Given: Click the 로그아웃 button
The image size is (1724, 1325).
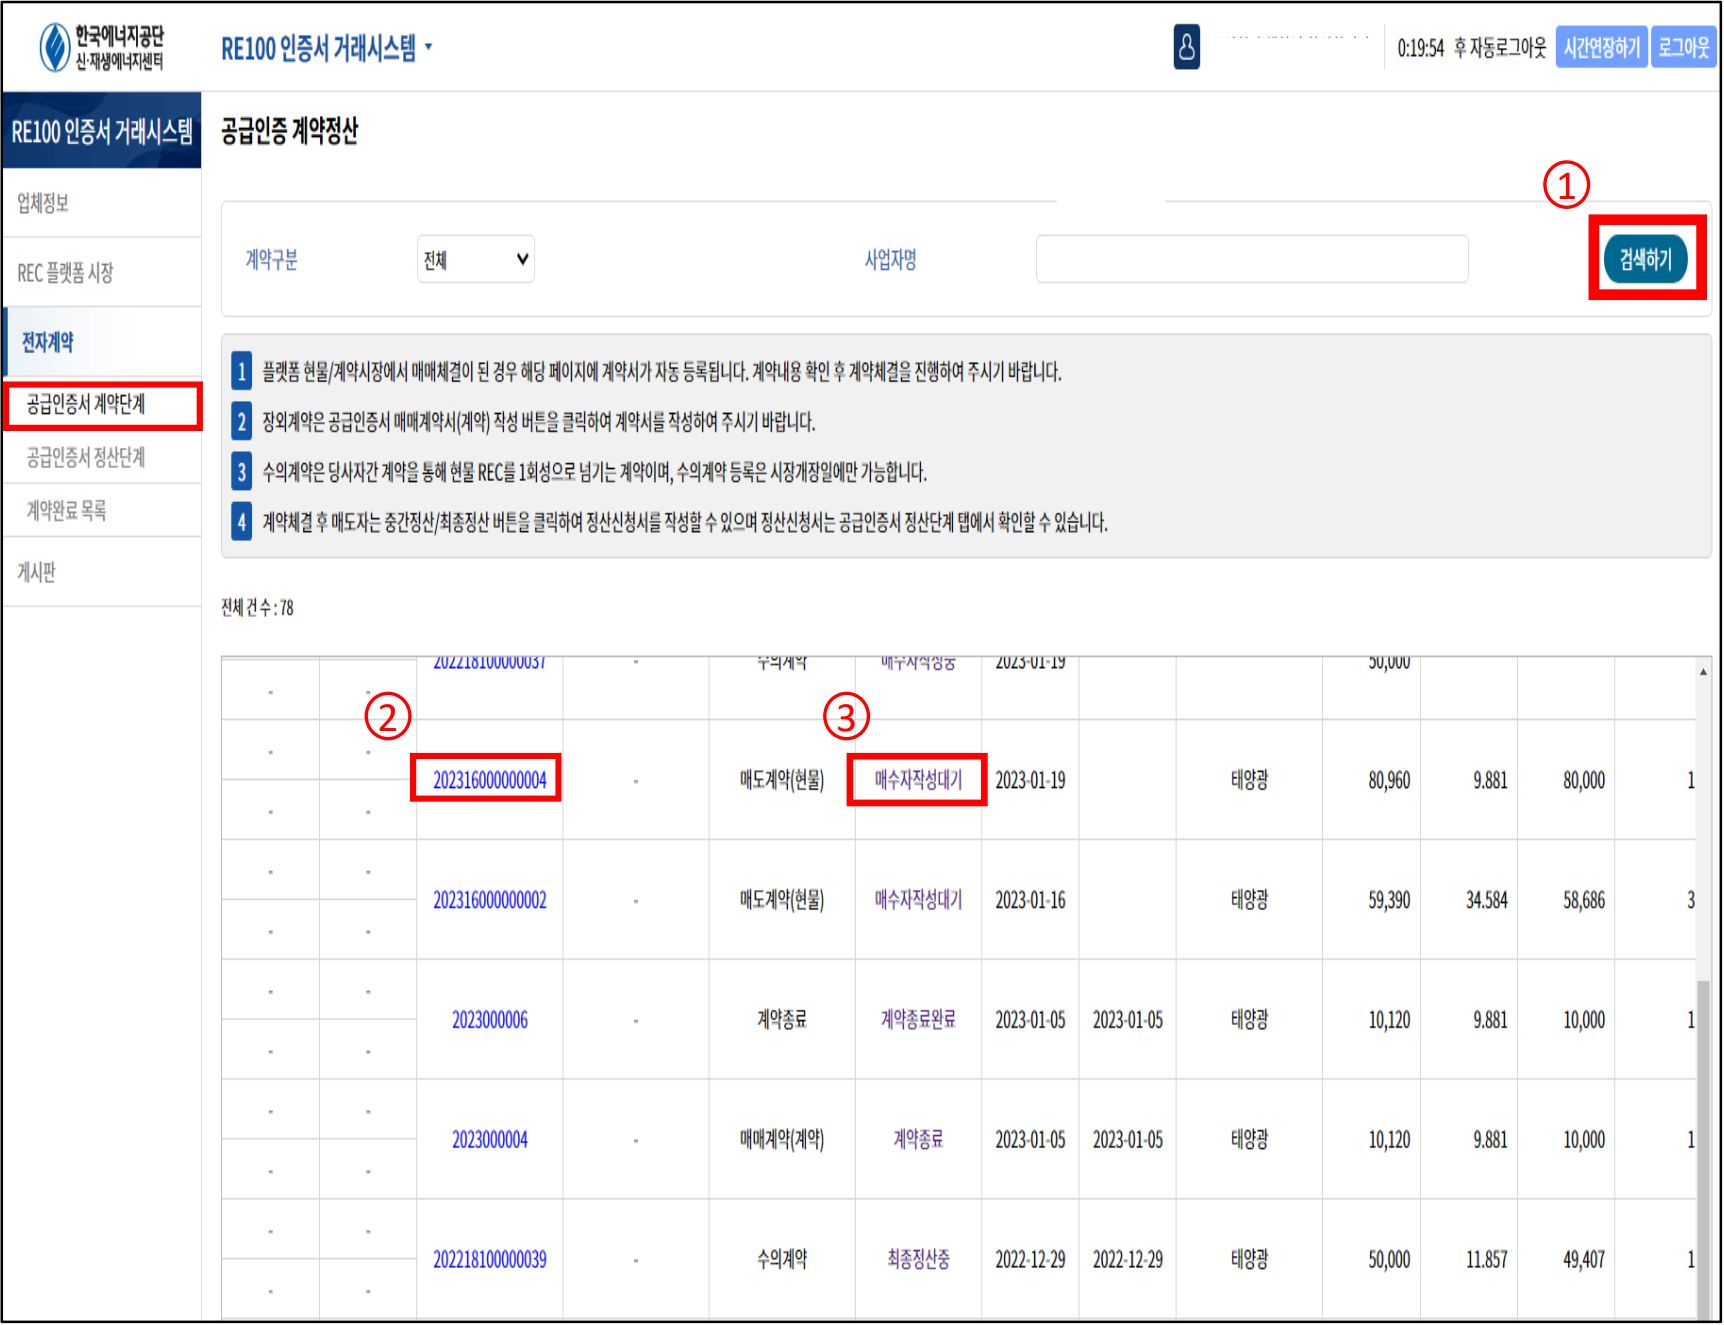Looking at the screenshot, I should [1683, 47].
